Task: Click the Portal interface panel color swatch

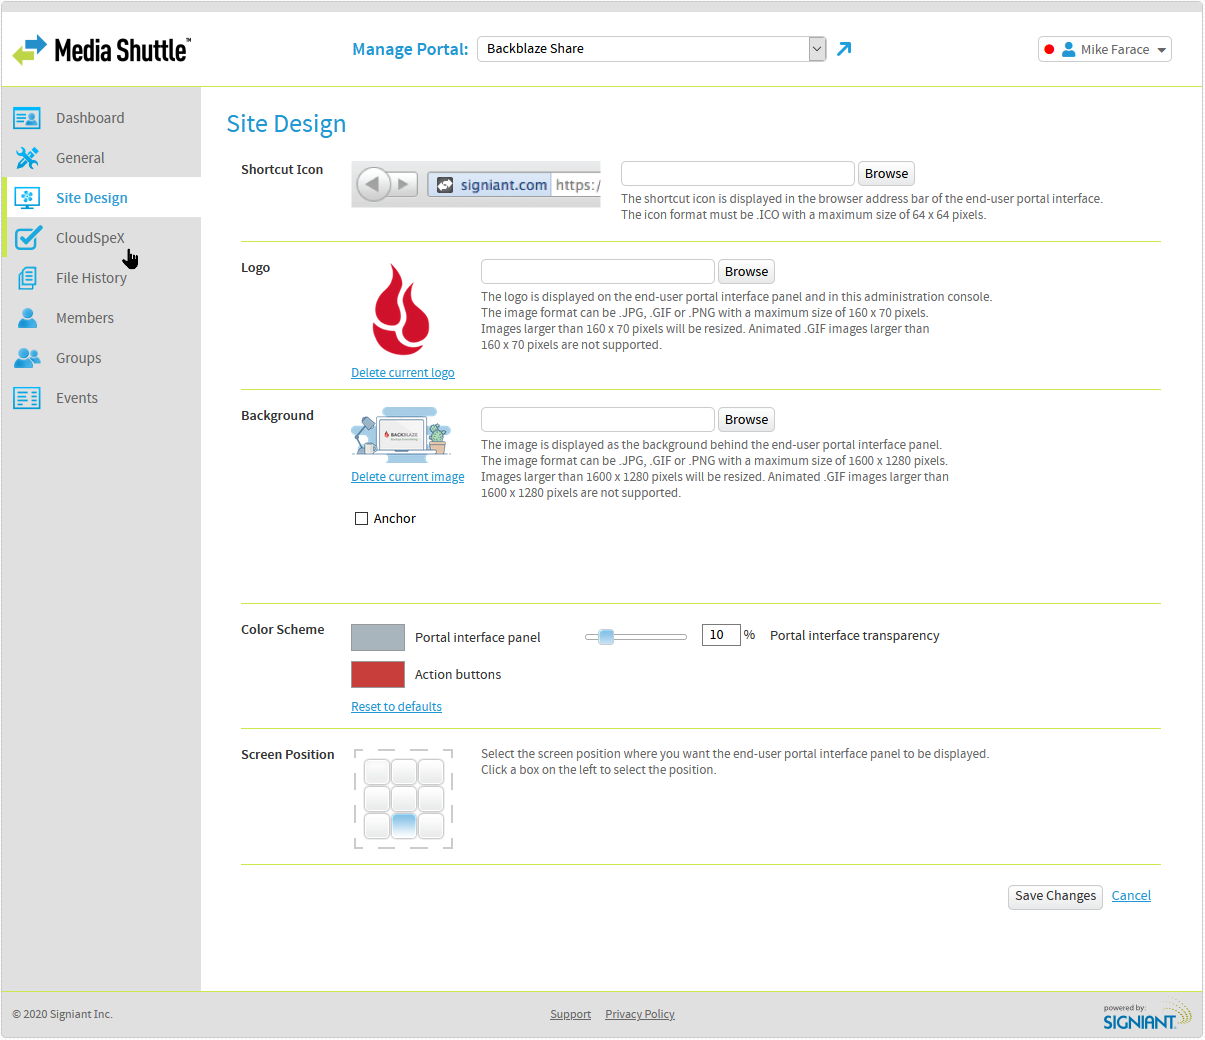Action: 378,637
